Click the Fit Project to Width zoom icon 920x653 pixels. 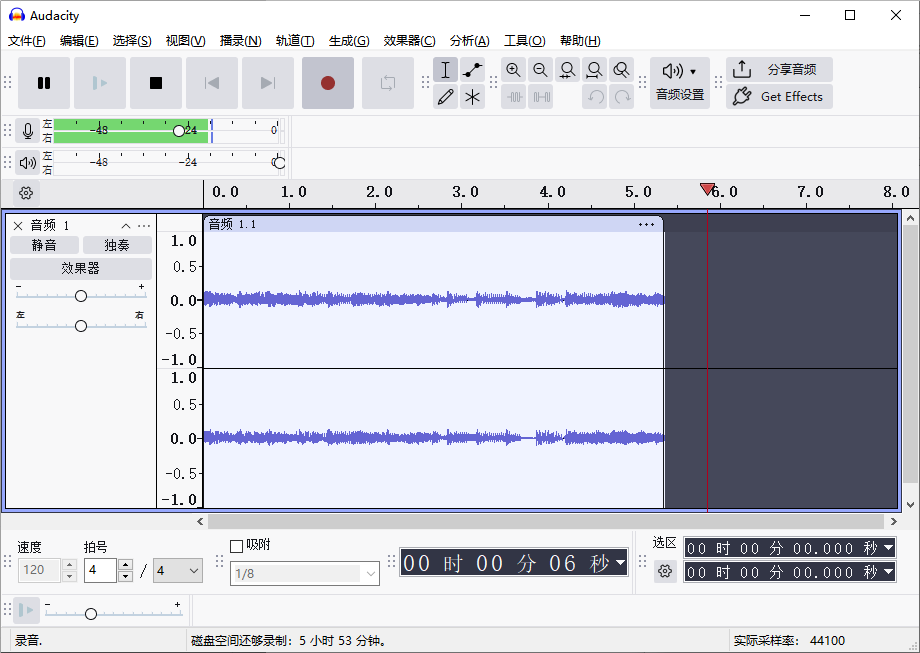pos(594,70)
